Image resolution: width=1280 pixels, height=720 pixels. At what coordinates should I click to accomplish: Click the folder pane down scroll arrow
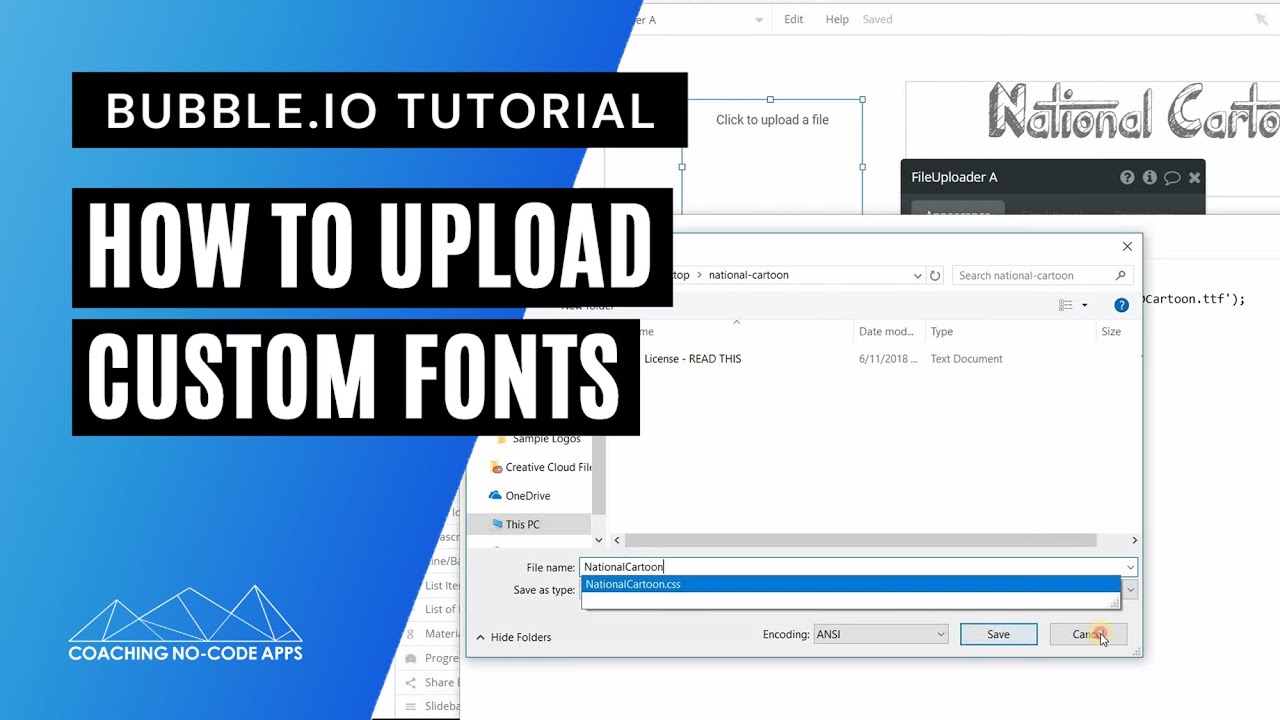pyautogui.click(x=599, y=540)
